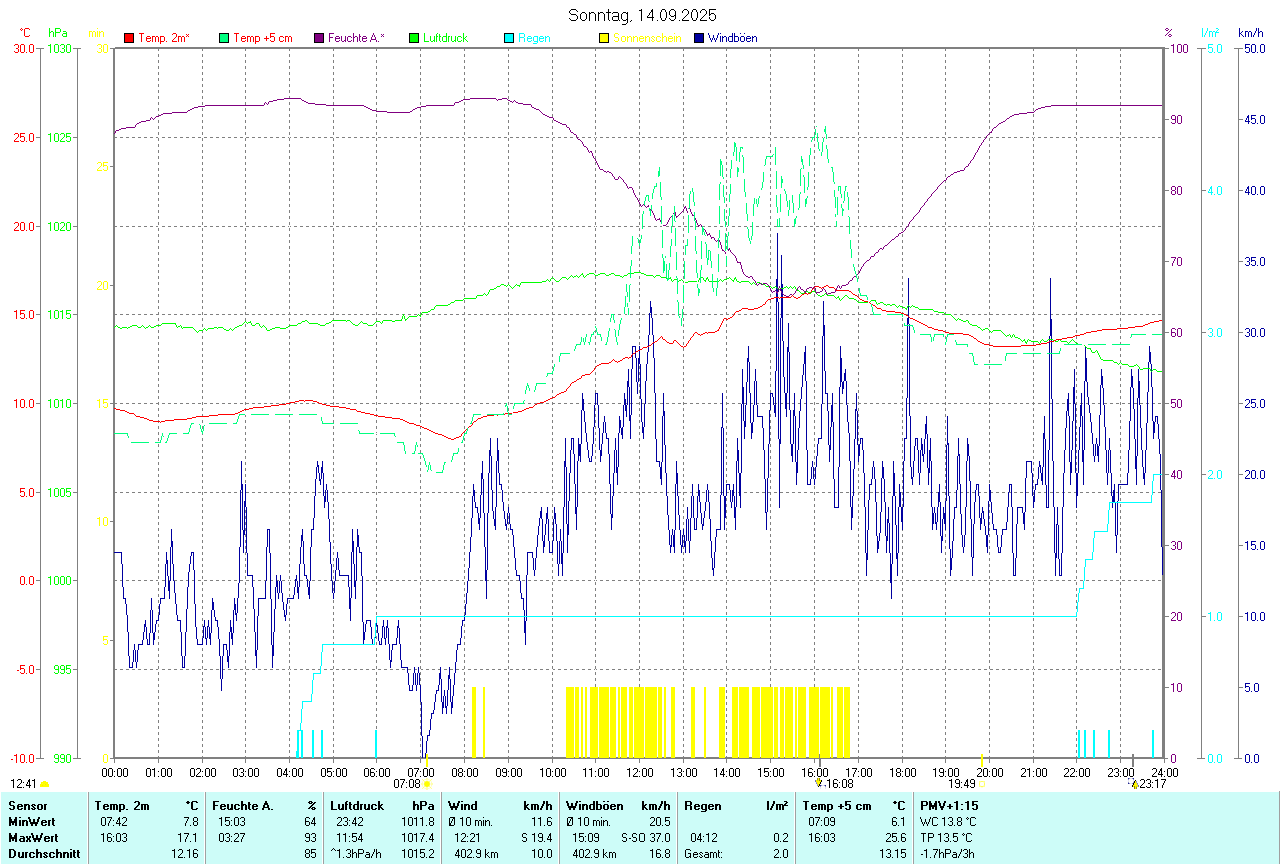Click the sunset time marker 19:49
This screenshot has width=1280, height=864.
(961, 784)
